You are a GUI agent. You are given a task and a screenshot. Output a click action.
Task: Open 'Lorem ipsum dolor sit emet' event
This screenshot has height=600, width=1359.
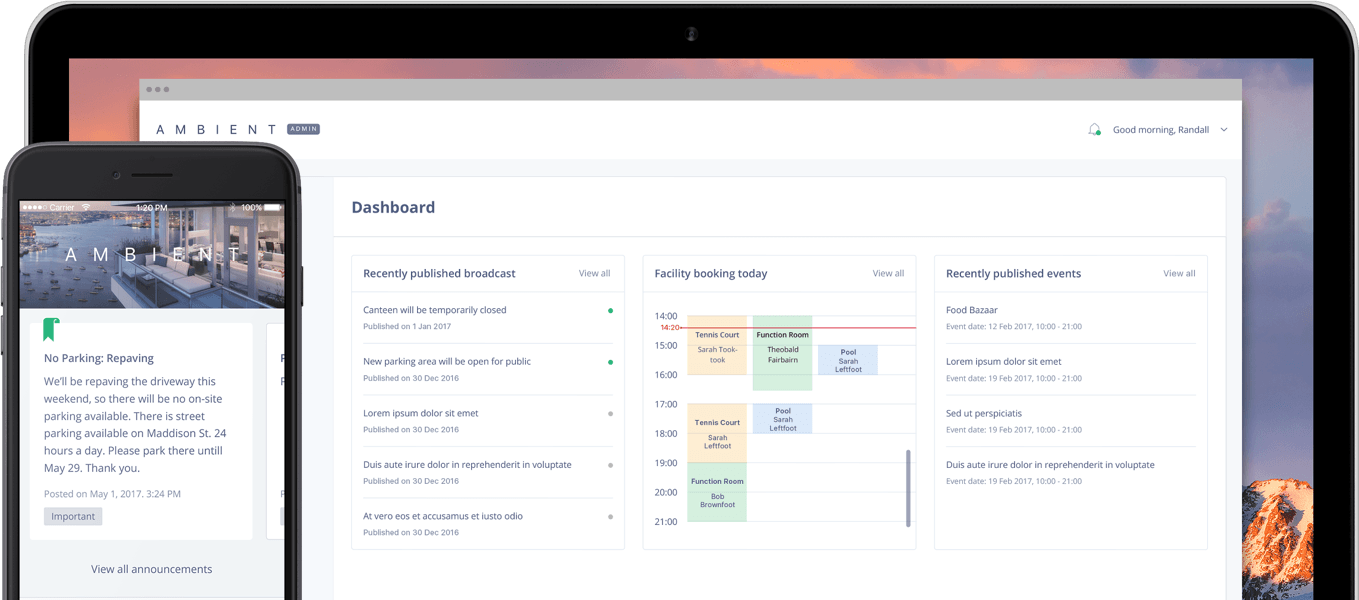[x=1071, y=369]
